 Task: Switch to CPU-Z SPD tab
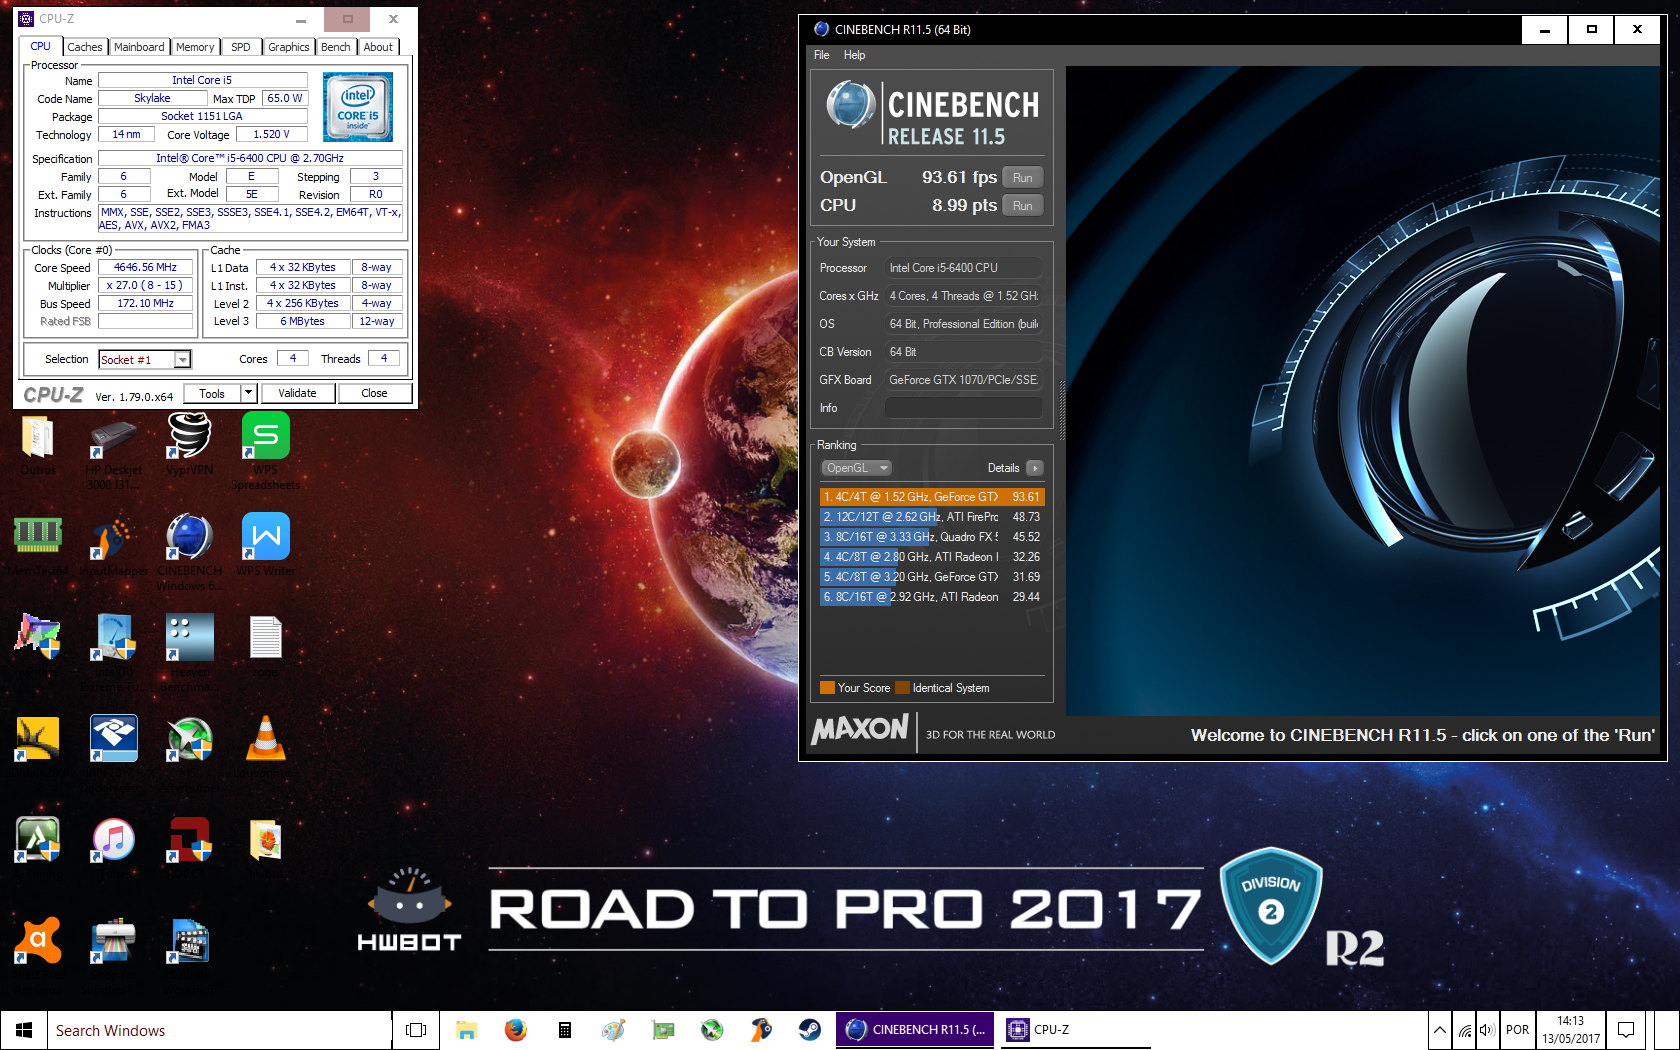pos(241,47)
